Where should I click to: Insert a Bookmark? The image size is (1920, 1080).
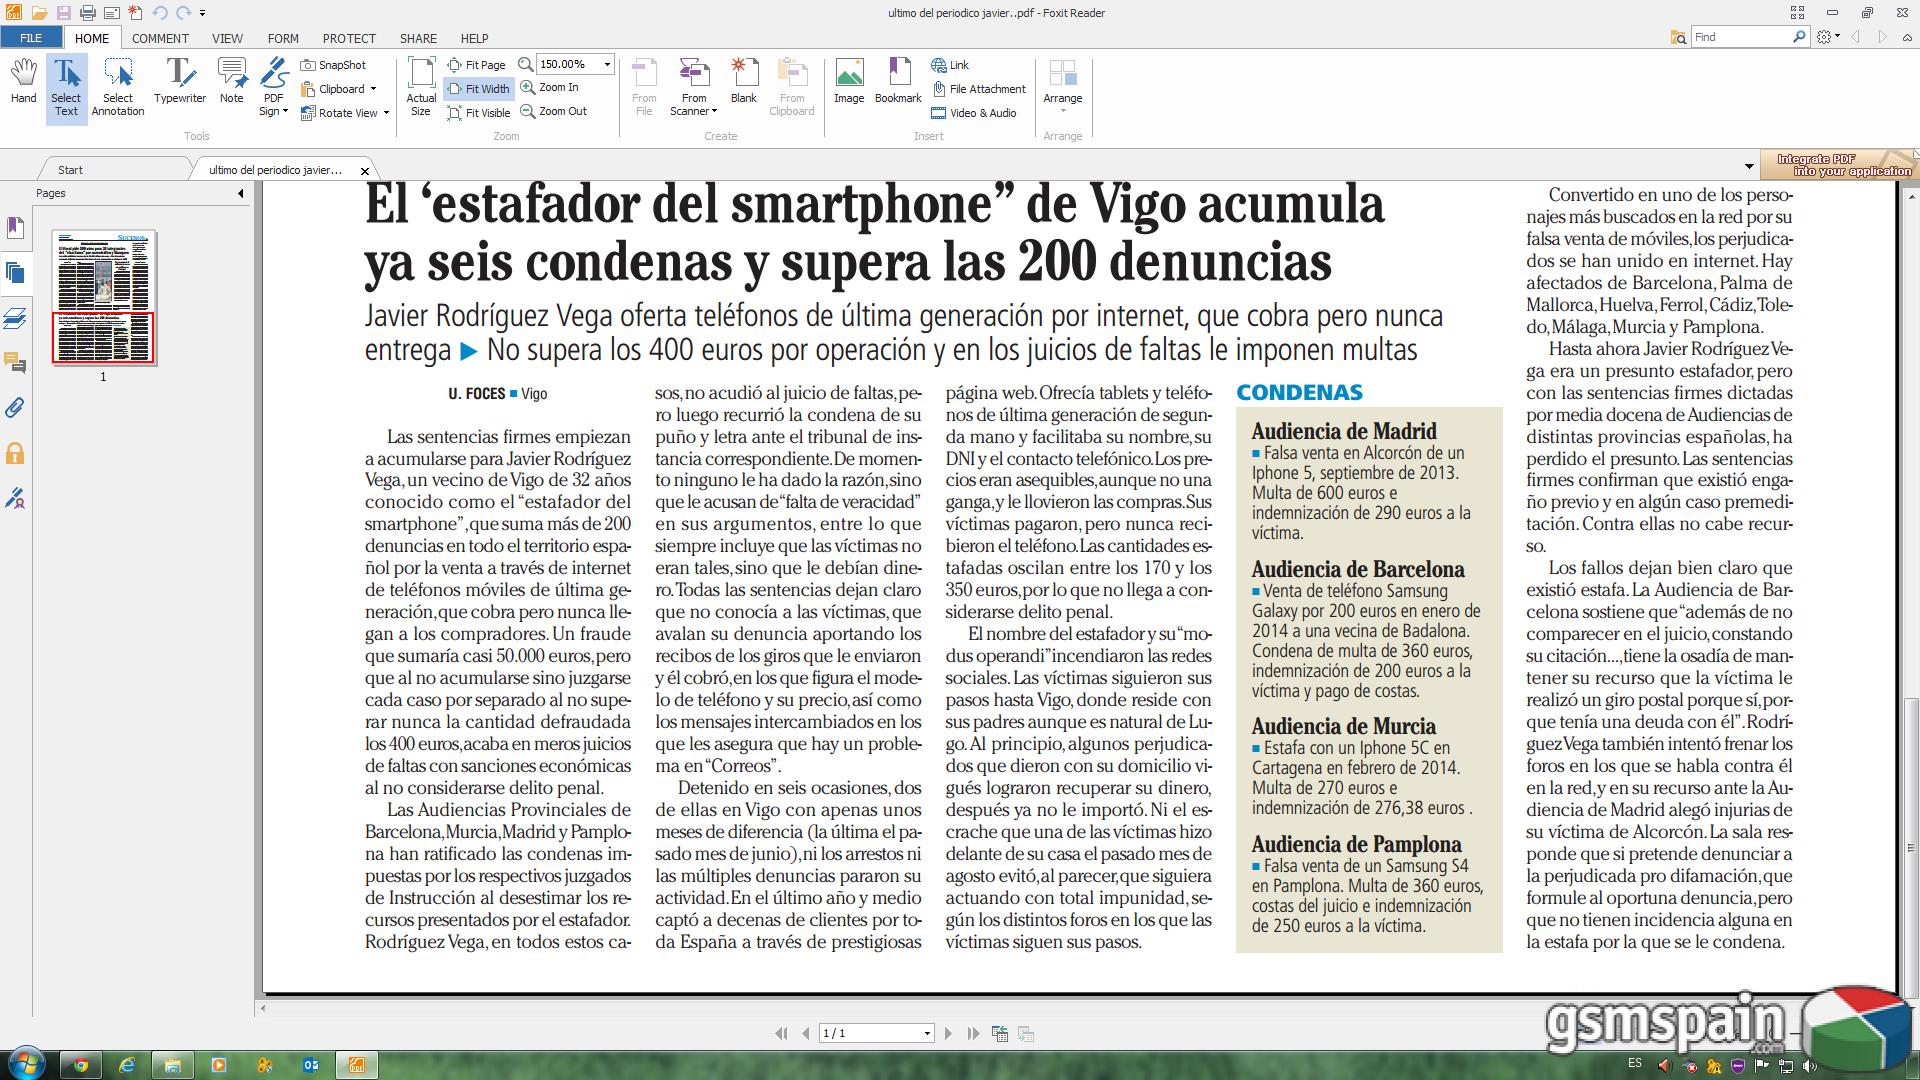[898, 82]
